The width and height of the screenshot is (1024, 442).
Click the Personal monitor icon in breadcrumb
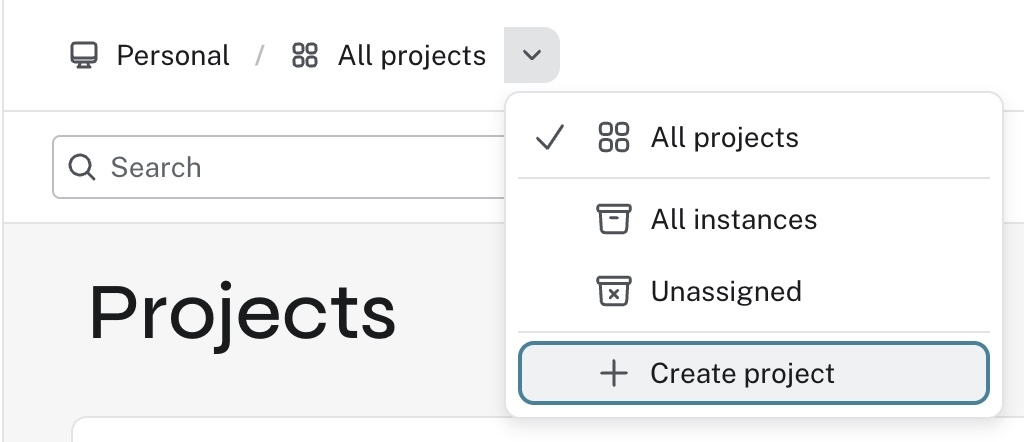[84, 55]
